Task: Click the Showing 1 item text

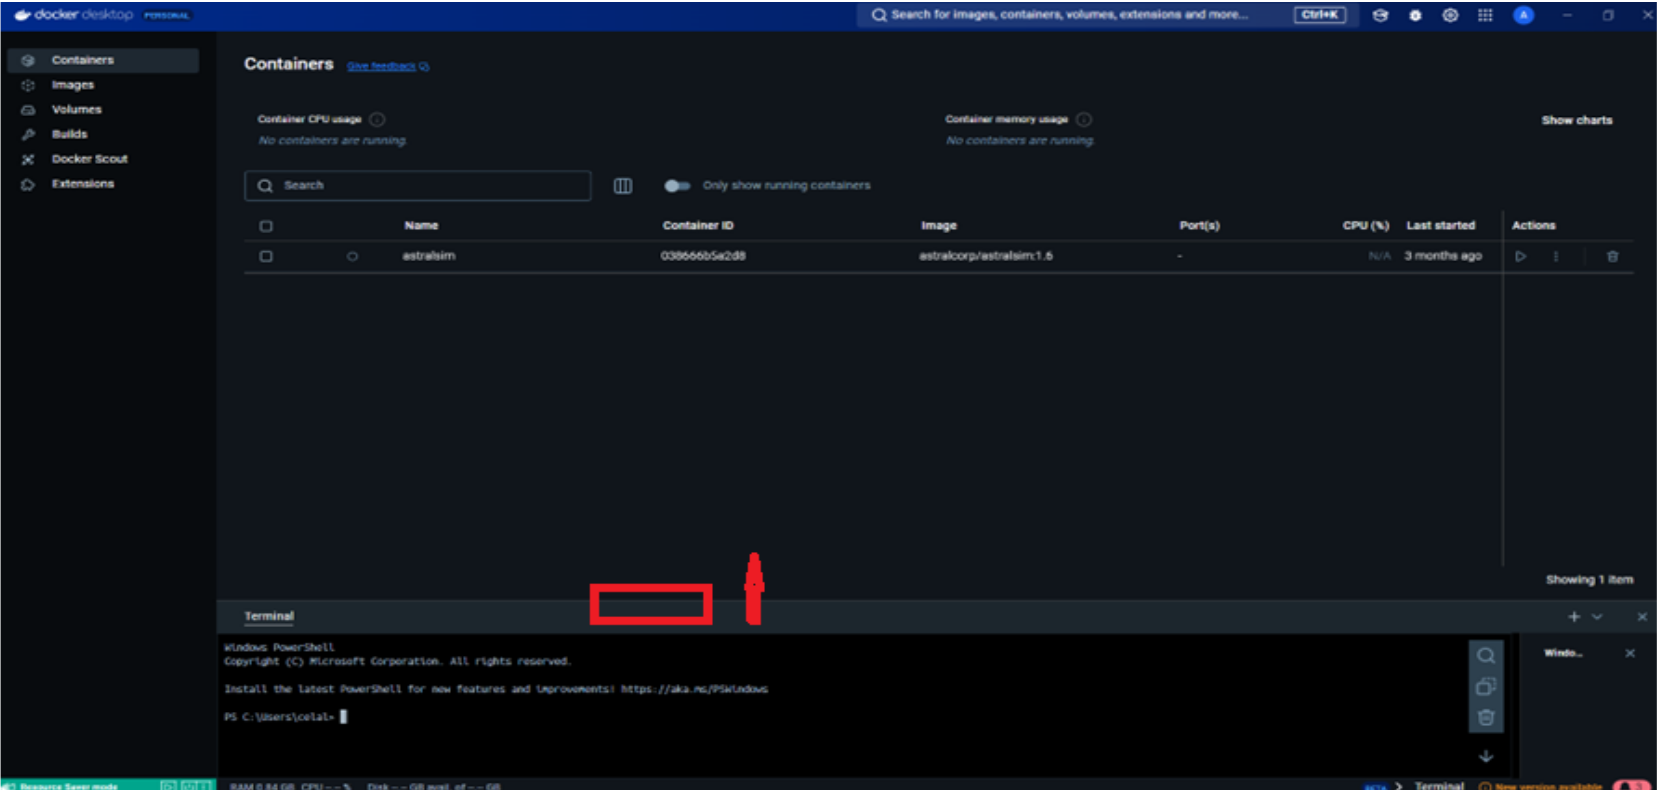Action: 1589,580
